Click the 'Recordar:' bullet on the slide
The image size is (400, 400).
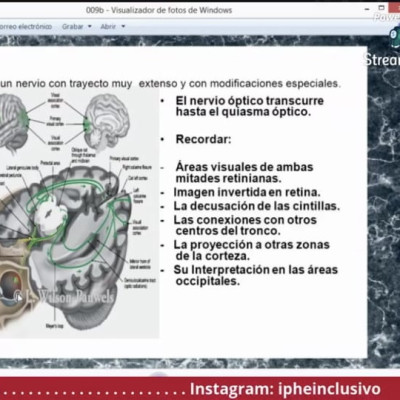tap(203, 139)
